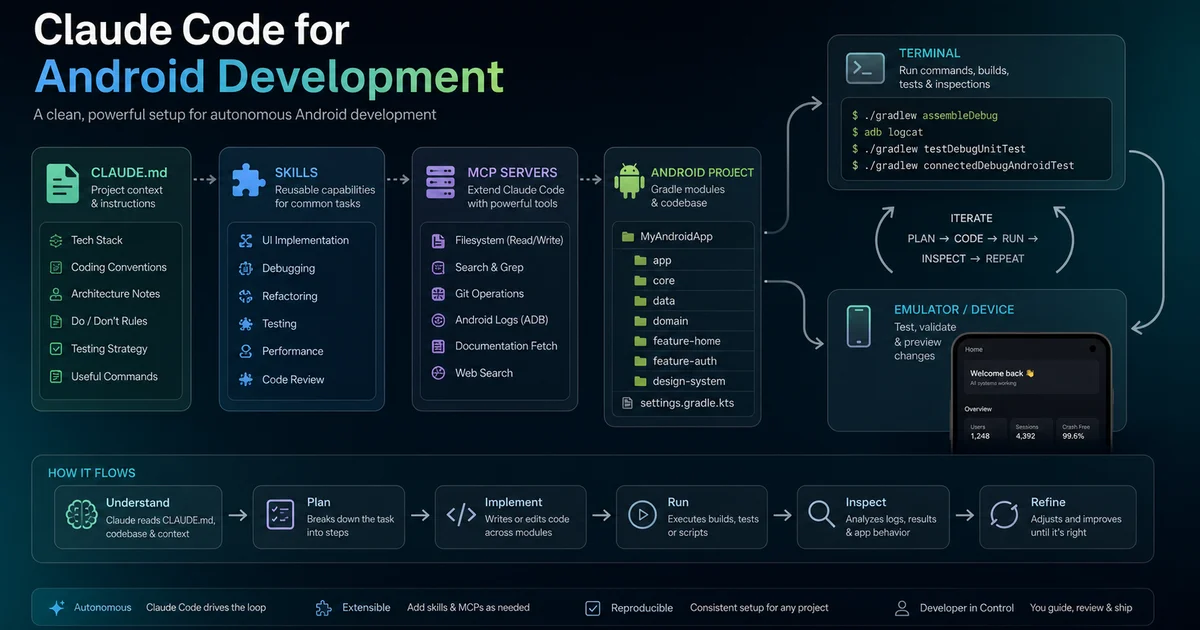Click the Do / Don't Rules icon

[x=55, y=321]
